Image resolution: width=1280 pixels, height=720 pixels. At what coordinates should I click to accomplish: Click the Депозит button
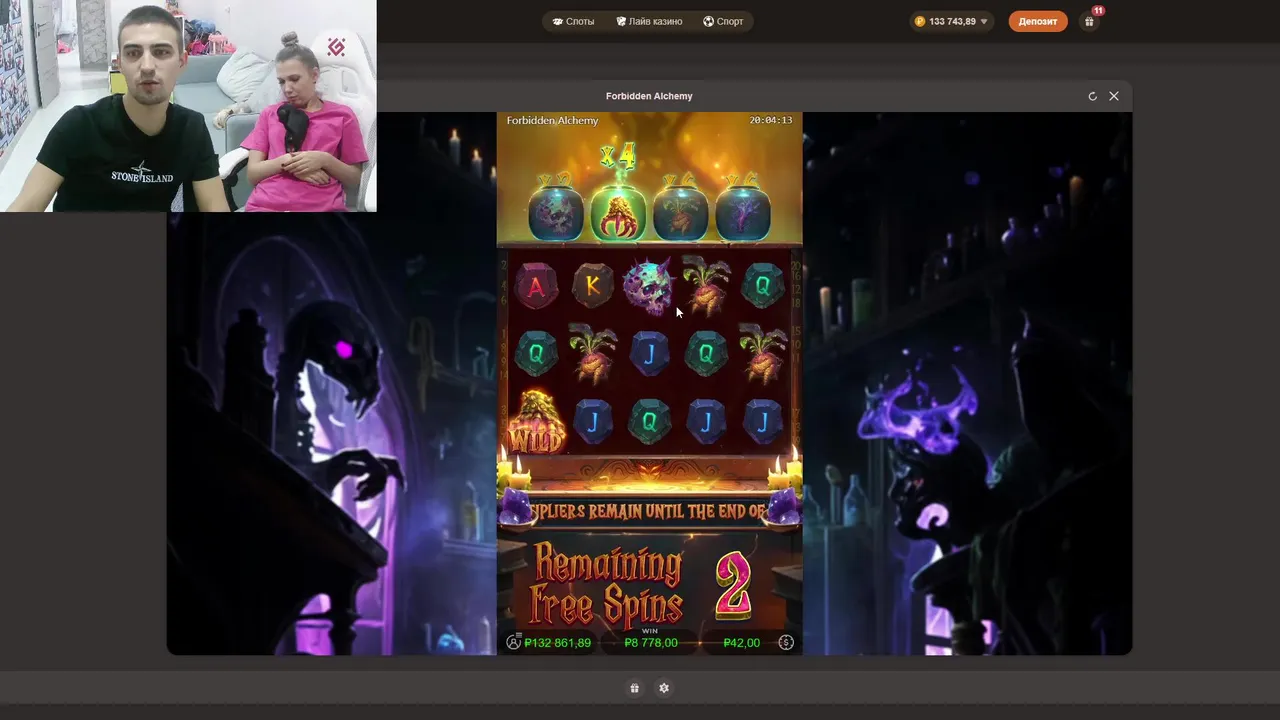[x=1037, y=21]
